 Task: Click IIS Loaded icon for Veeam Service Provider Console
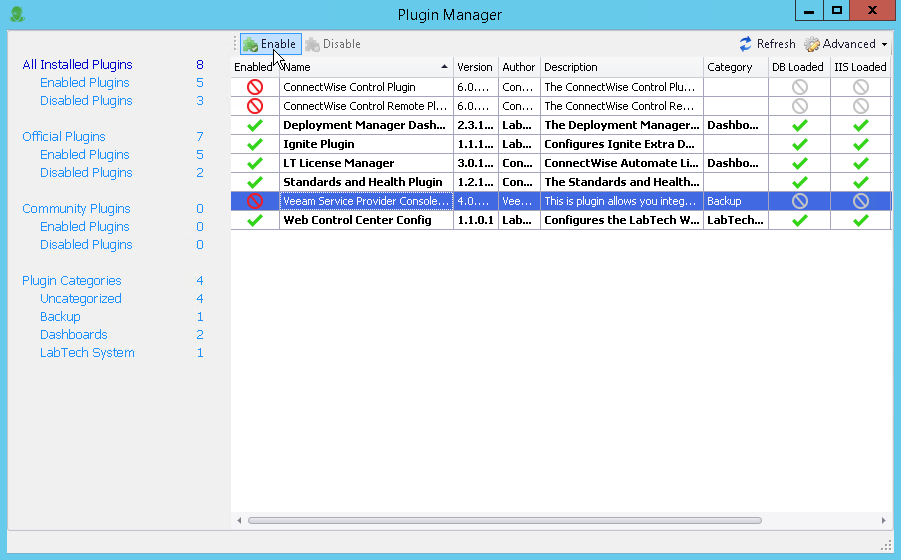861,201
